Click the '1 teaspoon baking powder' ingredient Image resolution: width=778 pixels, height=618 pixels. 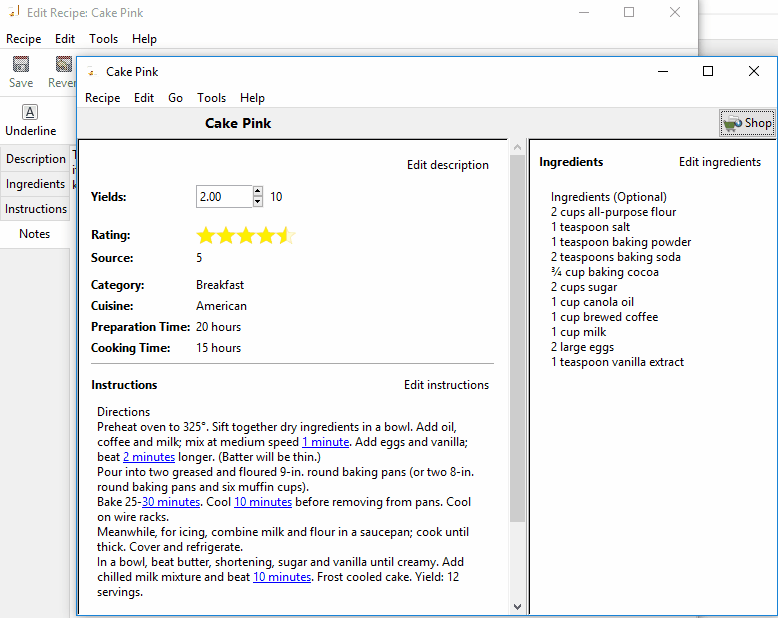[x=621, y=242]
